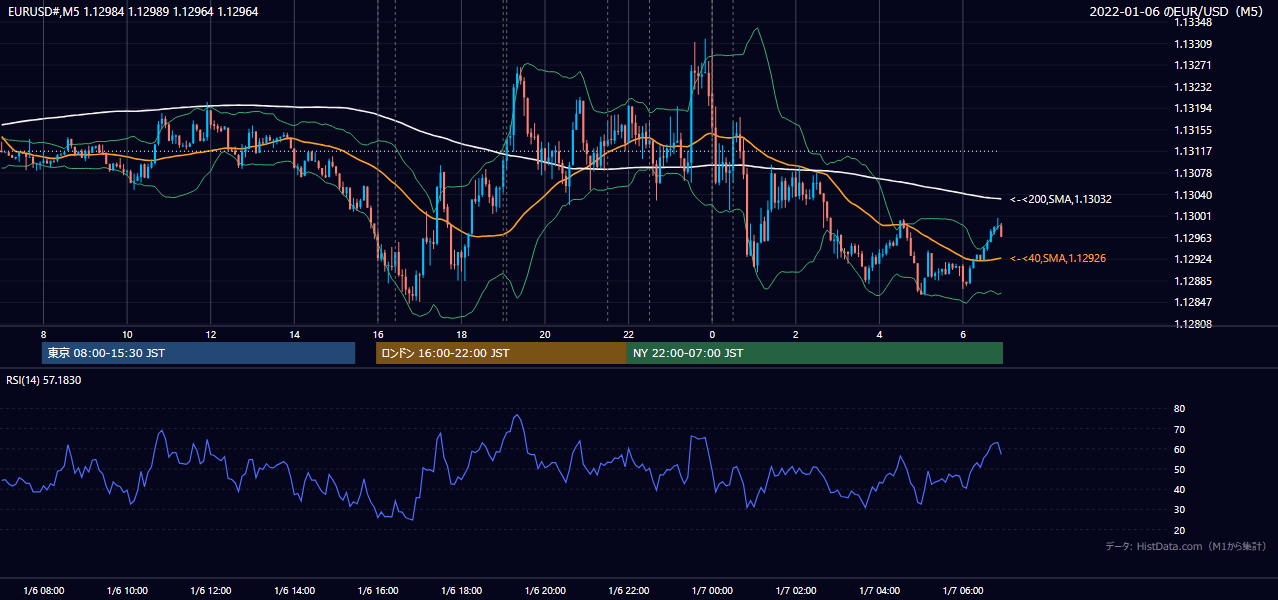Click the hour 18 label under the price chart

pyautogui.click(x=461, y=334)
